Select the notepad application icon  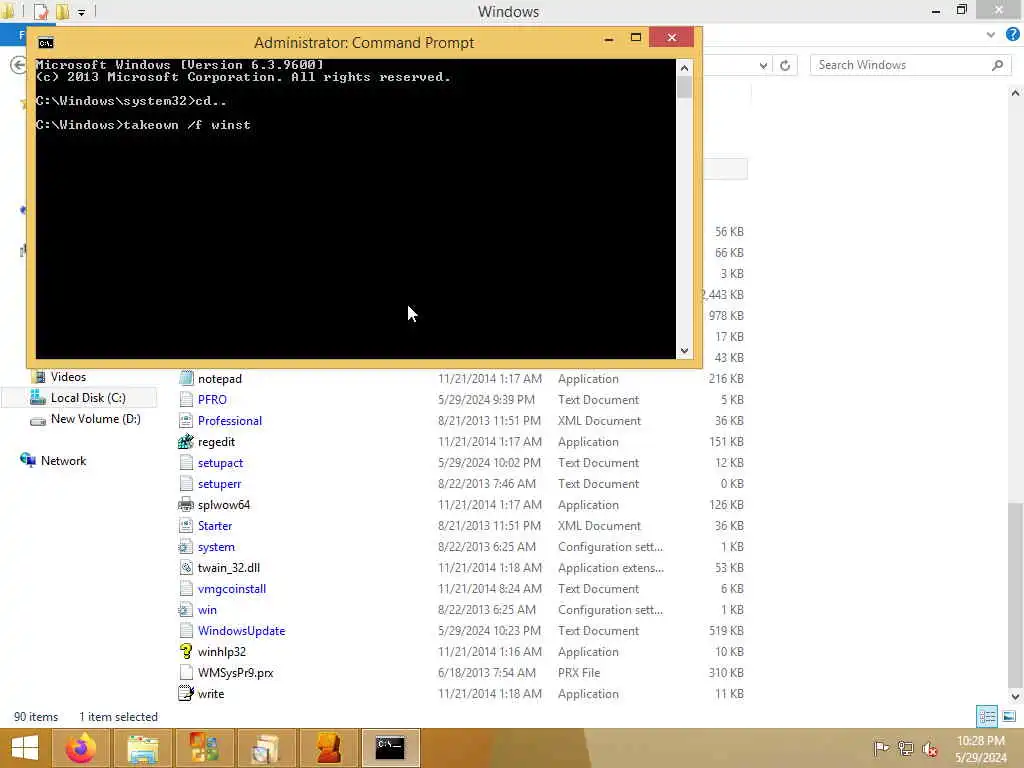coord(186,379)
